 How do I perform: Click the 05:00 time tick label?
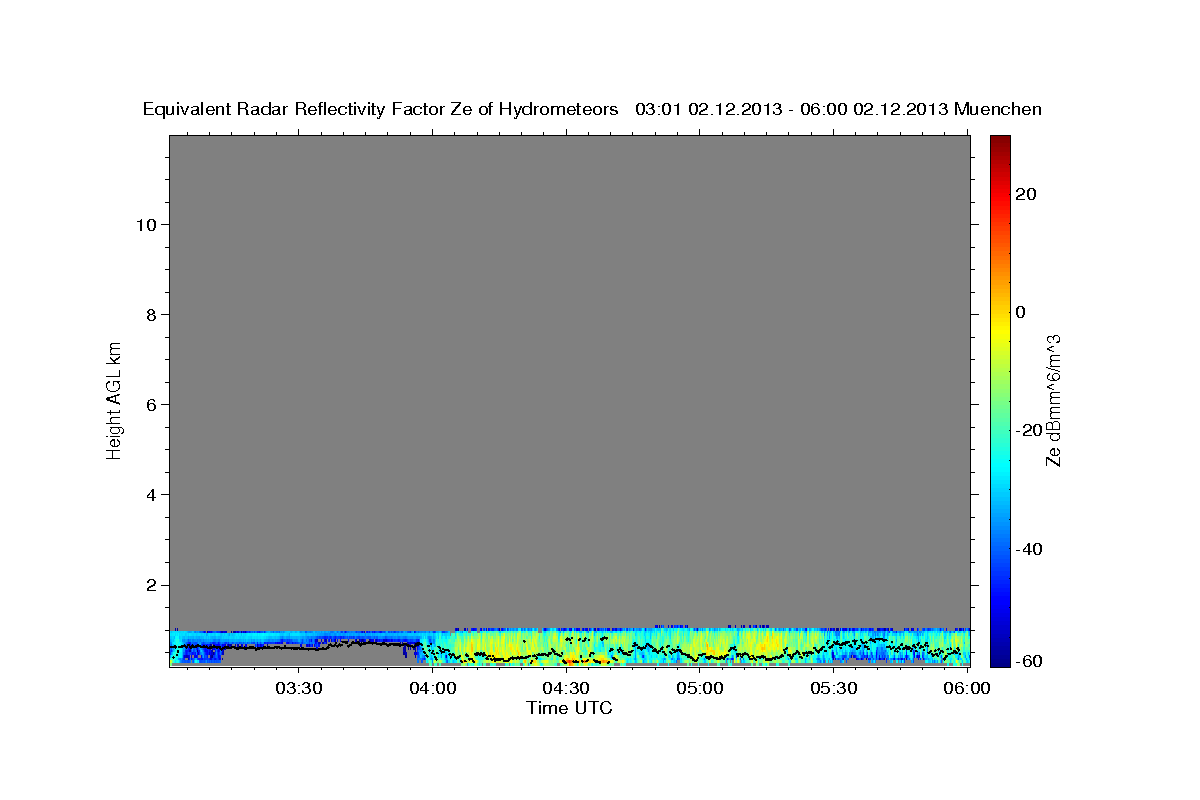[700, 688]
